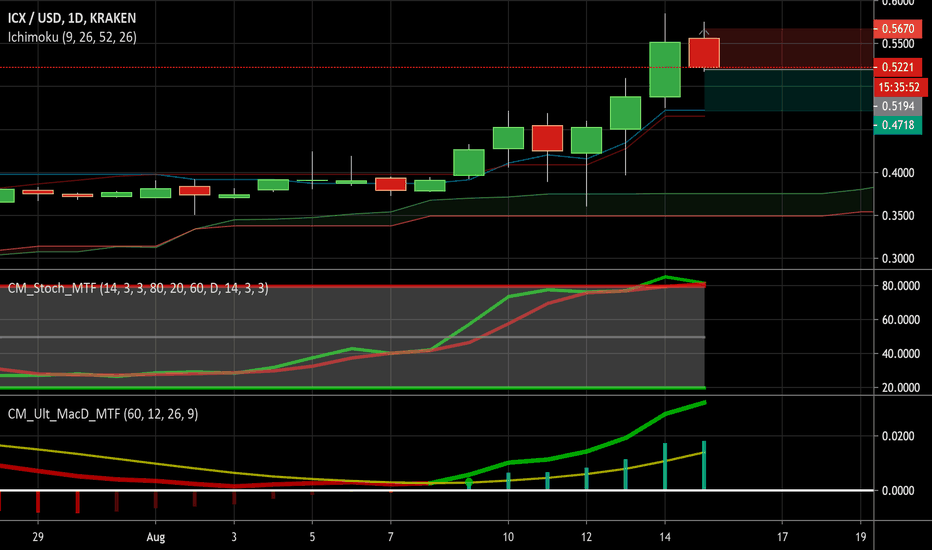The width and height of the screenshot is (932, 550).
Task: Click the 0.0200 MACD axis value
Action: tap(898, 436)
